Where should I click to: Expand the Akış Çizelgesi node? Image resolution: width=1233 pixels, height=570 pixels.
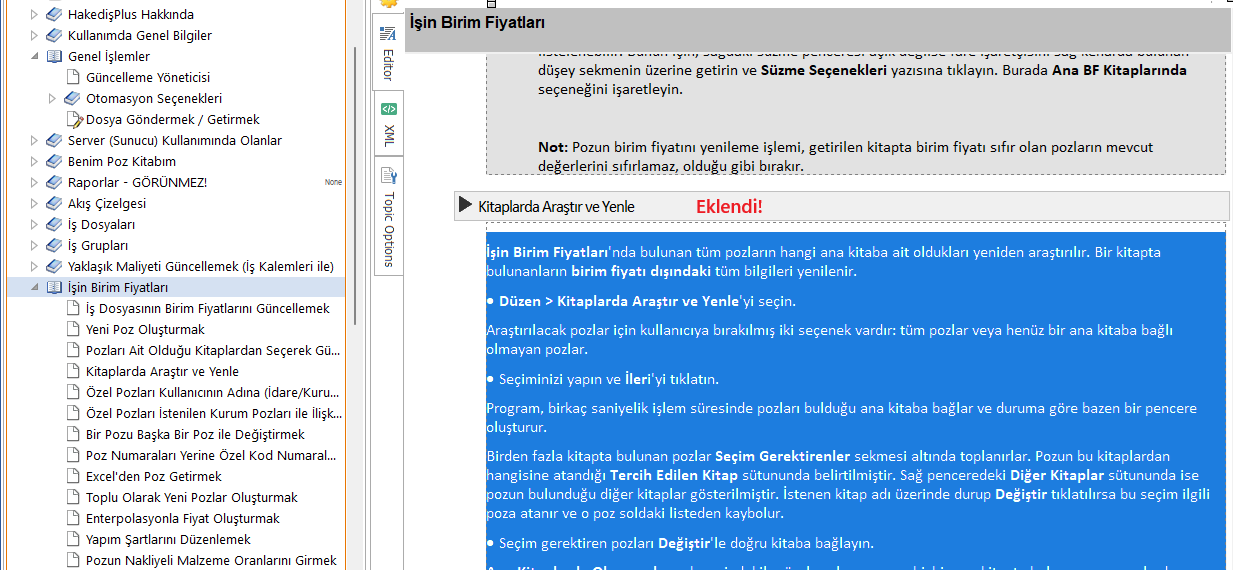(x=34, y=204)
